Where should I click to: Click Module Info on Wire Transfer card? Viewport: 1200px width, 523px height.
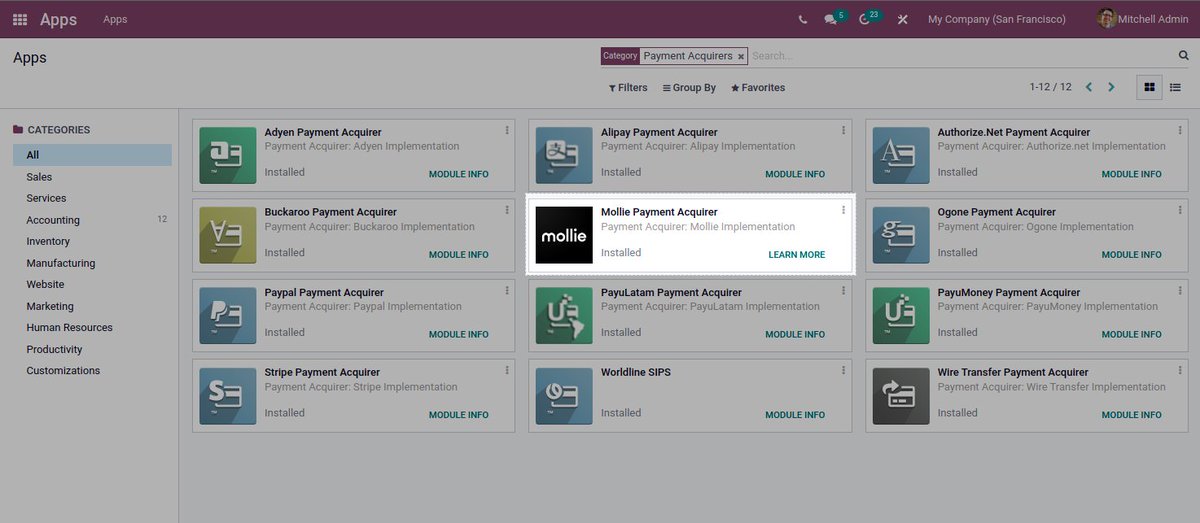click(x=1132, y=414)
